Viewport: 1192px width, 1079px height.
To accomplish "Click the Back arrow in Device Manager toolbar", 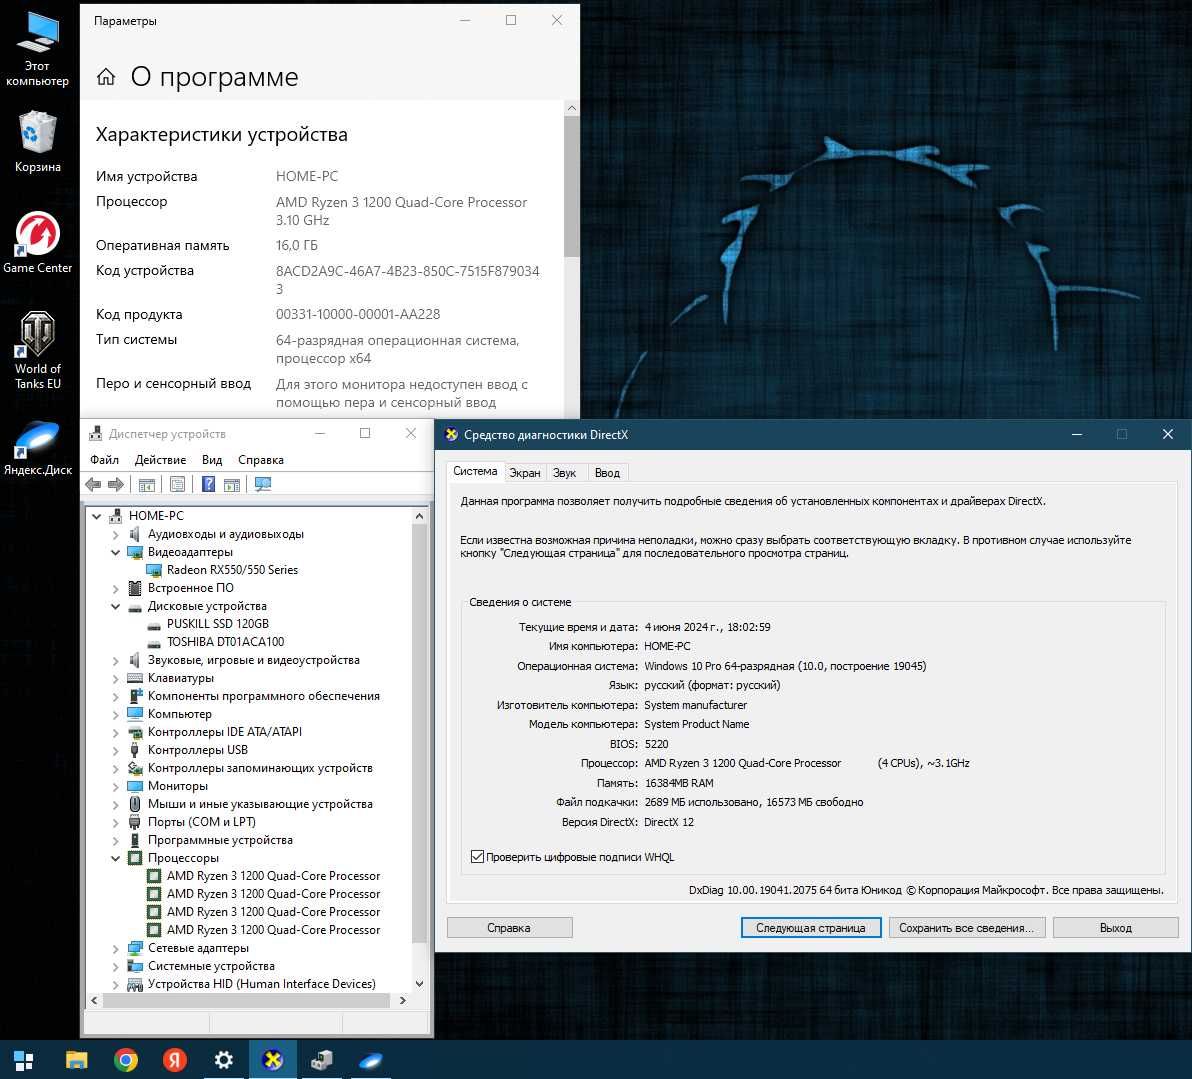I will [94, 484].
